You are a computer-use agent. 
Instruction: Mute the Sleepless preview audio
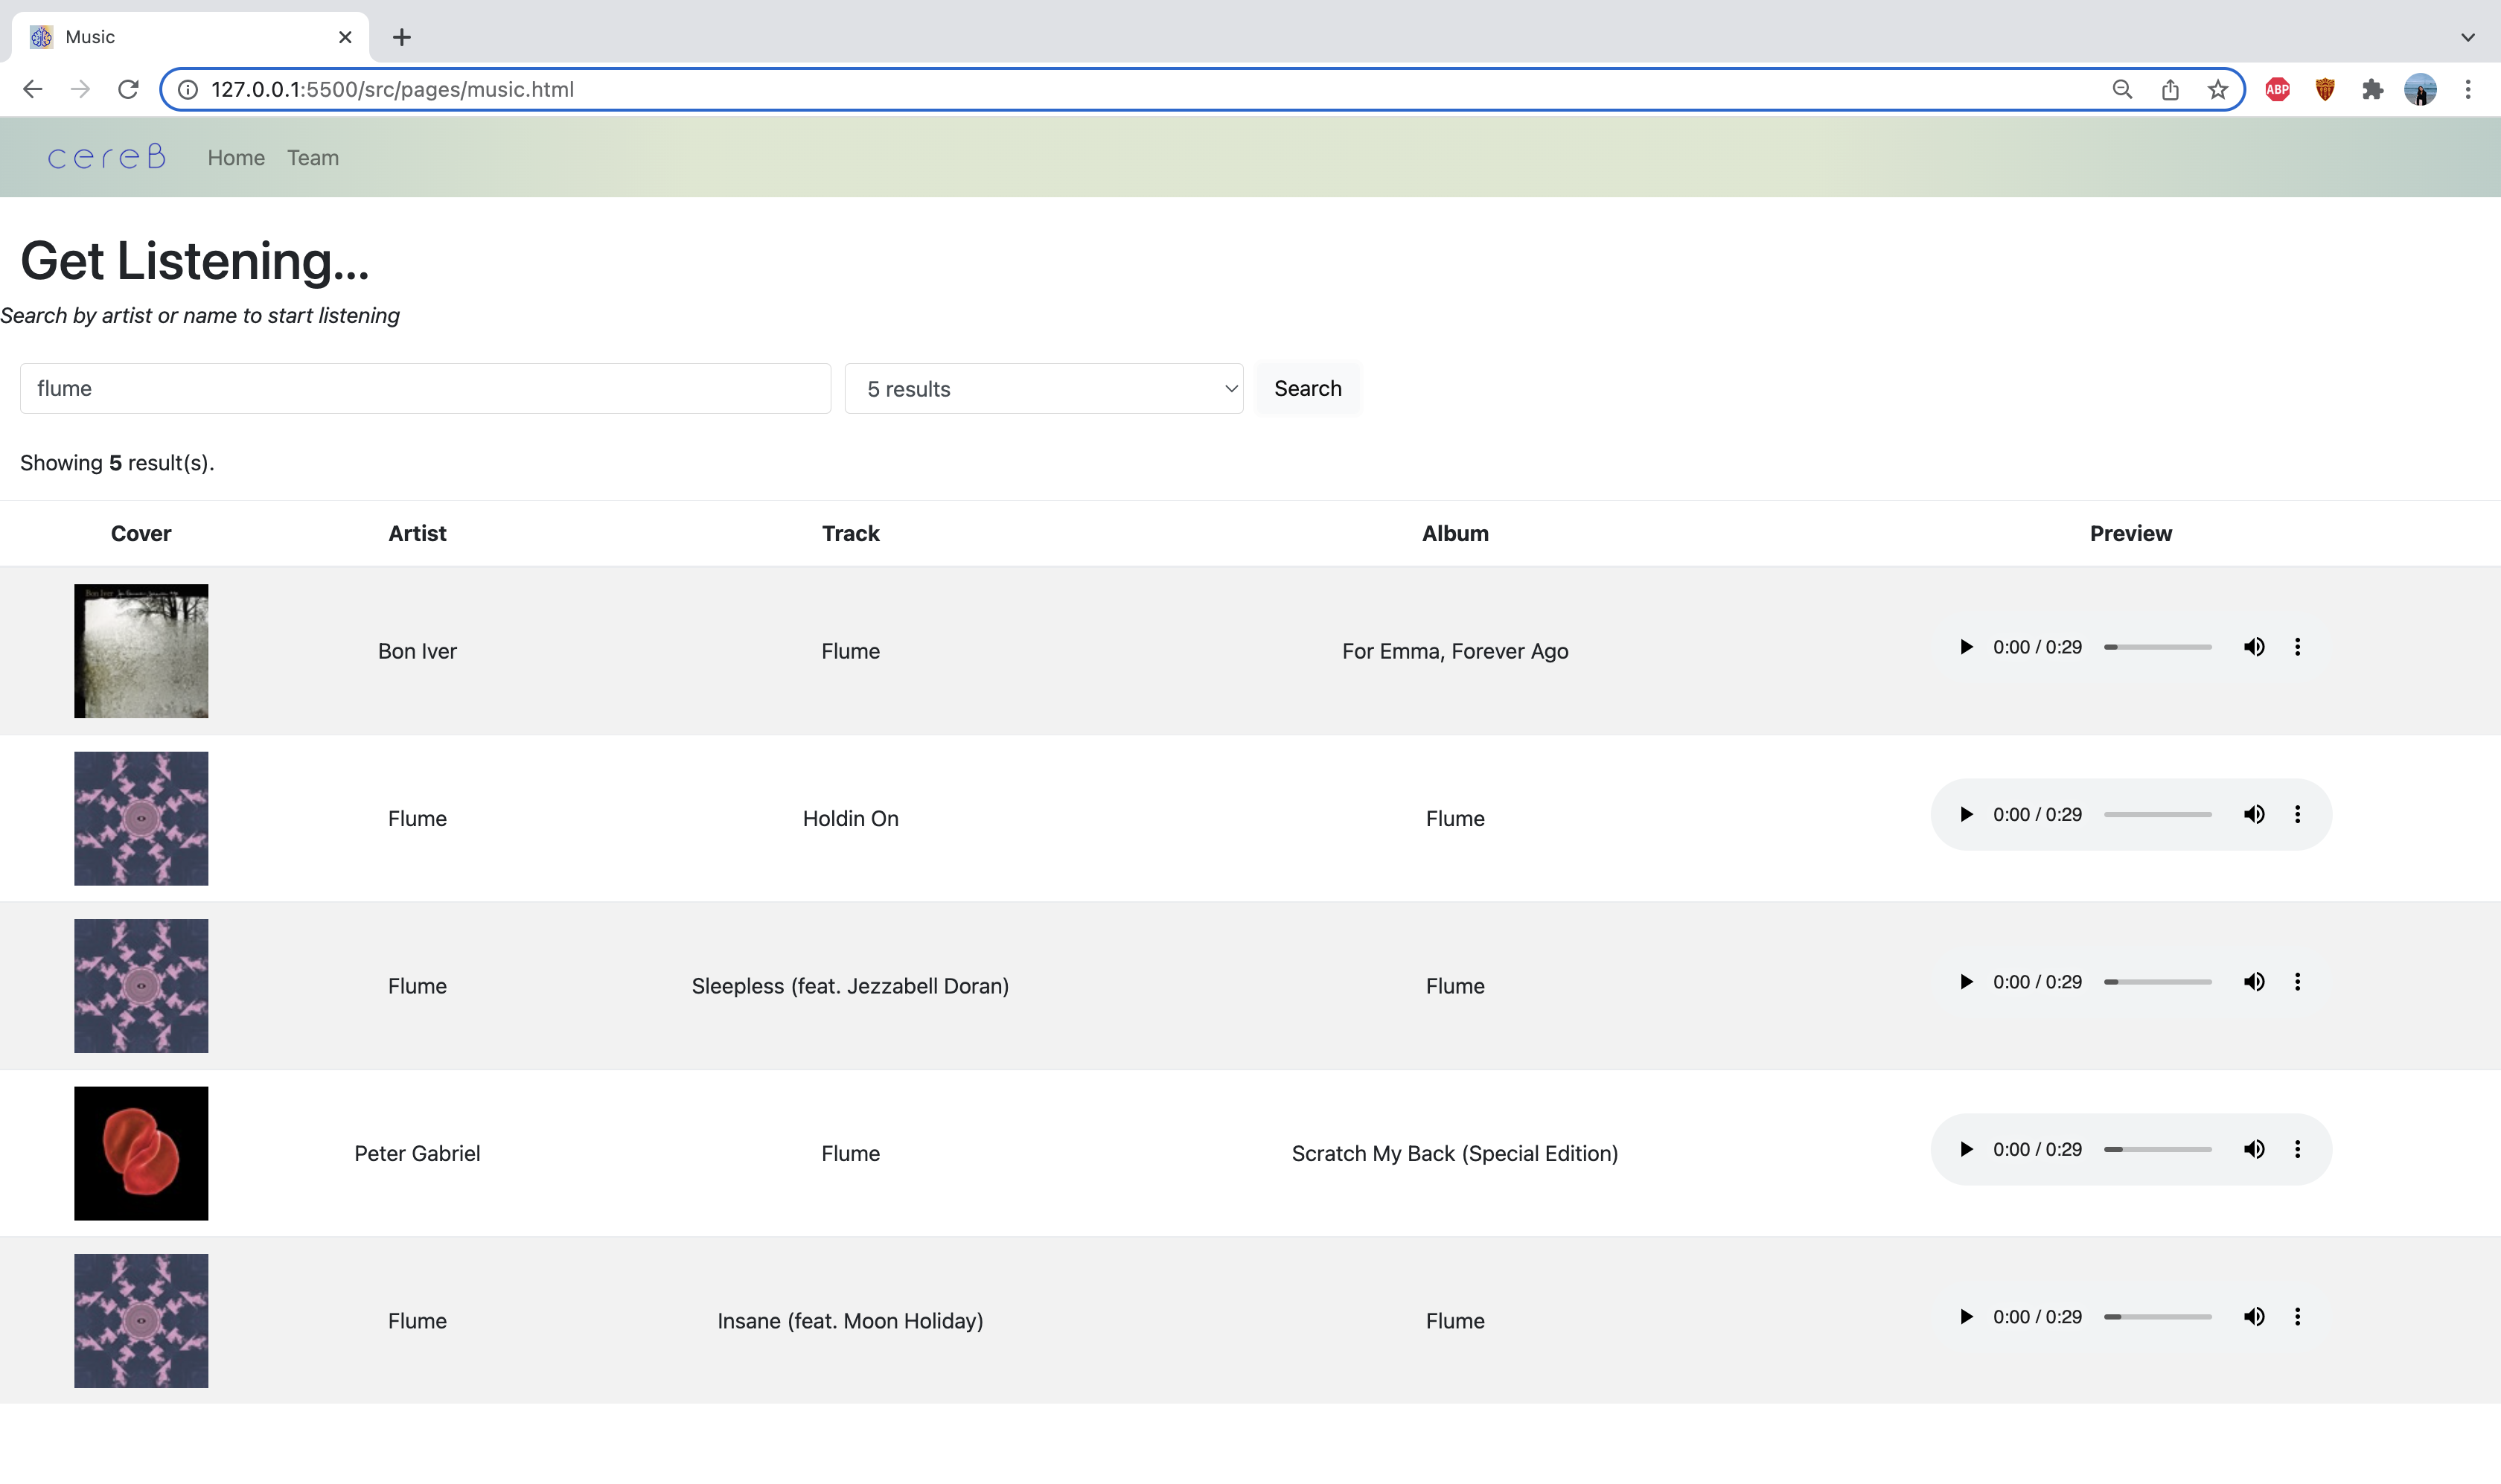click(x=2253, y=982)
